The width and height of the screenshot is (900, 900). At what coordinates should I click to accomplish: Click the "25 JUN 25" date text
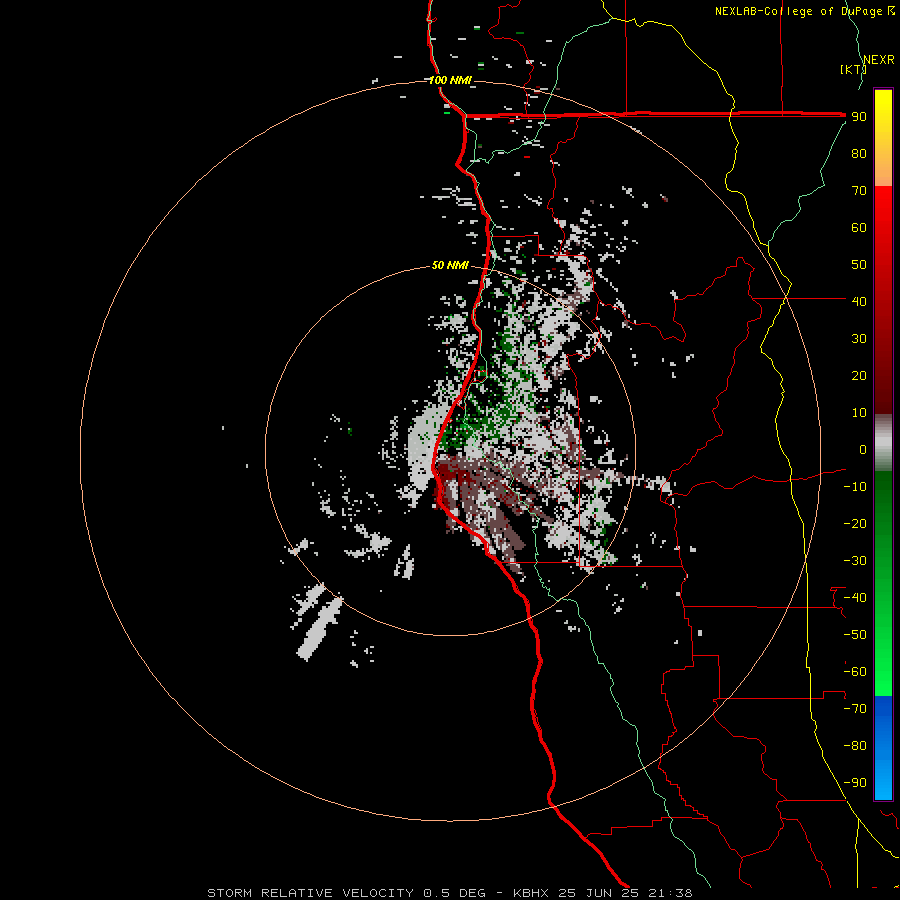coord(599,893)
